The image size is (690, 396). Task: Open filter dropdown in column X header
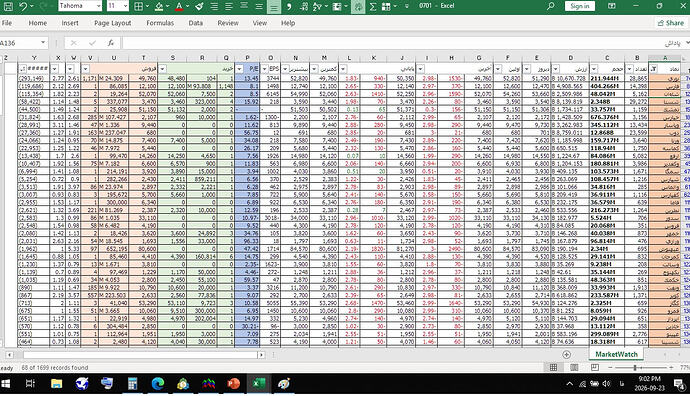(x=55, y=69)
